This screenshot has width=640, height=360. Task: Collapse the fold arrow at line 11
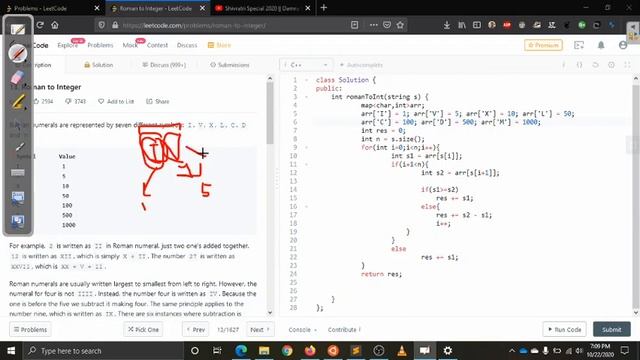coord(307,164)
